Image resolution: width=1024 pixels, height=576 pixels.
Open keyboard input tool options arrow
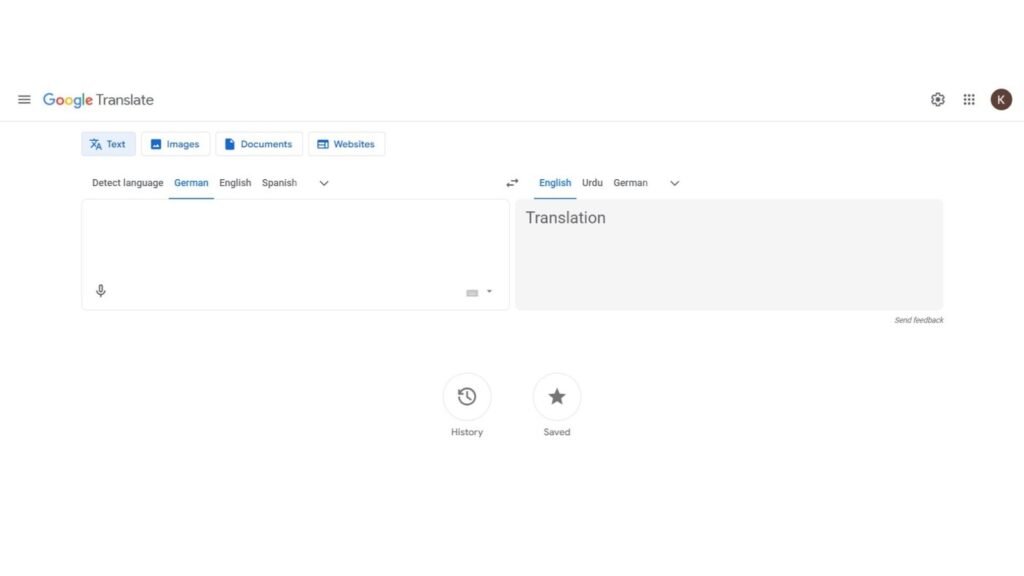click(489, 291)
